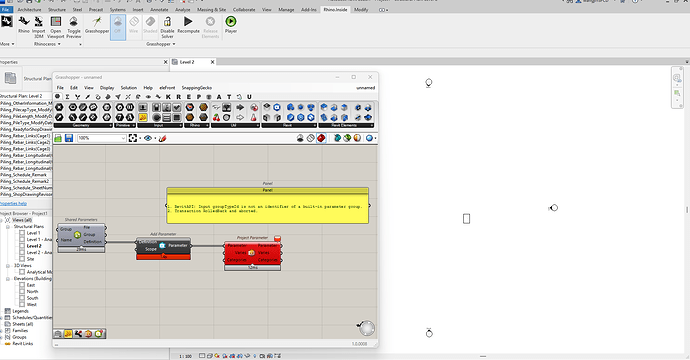Open the Grasshopper Display menu
This screenshot has height=360, width=690.
[107, 88]
